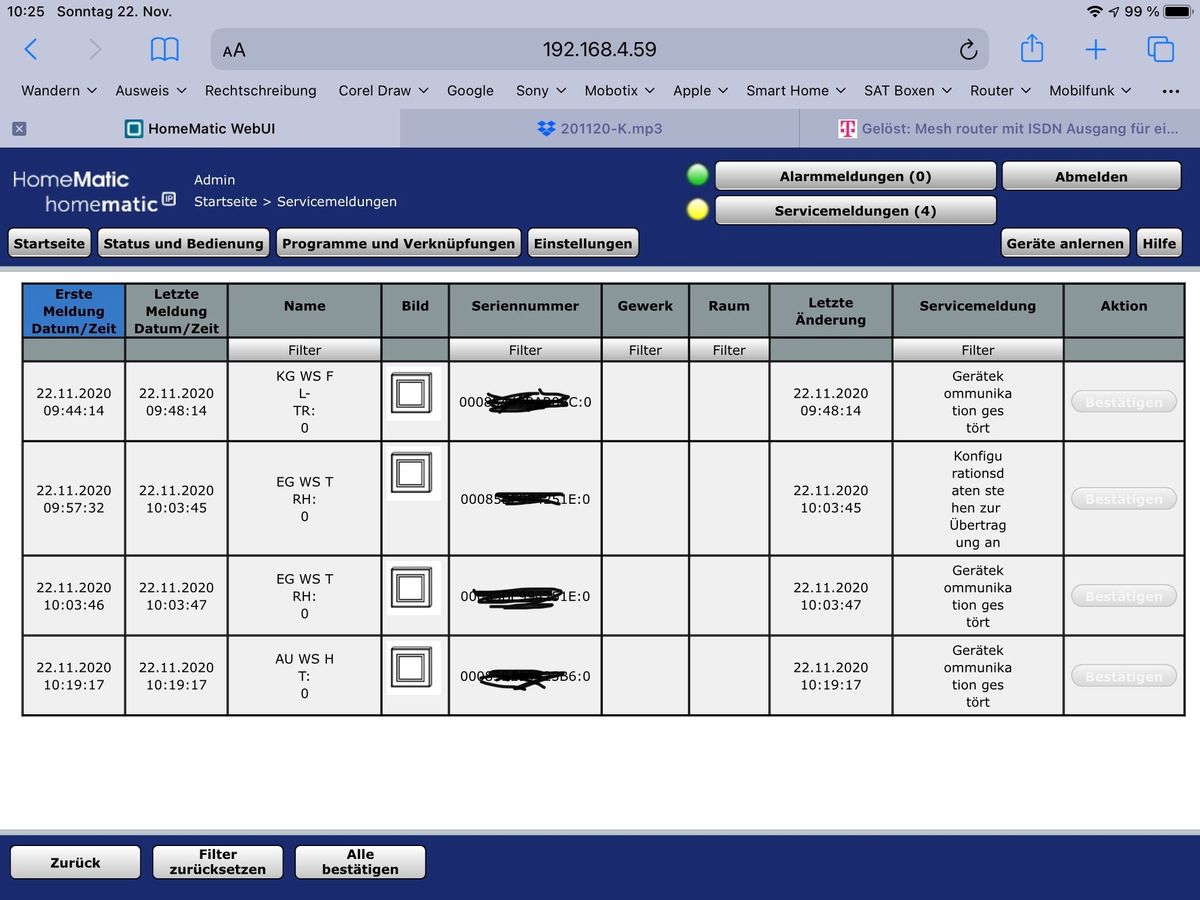Sort by Letzte Meldung Datum/Zeit header
The image size is (1200, 900).
pos(176,311)
